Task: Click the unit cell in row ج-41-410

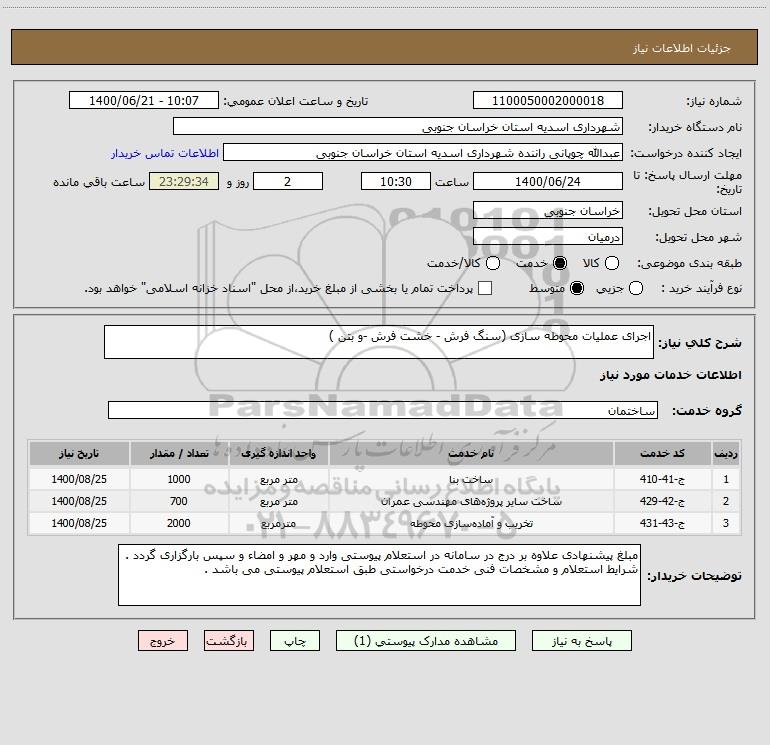Action: (278, 479)
